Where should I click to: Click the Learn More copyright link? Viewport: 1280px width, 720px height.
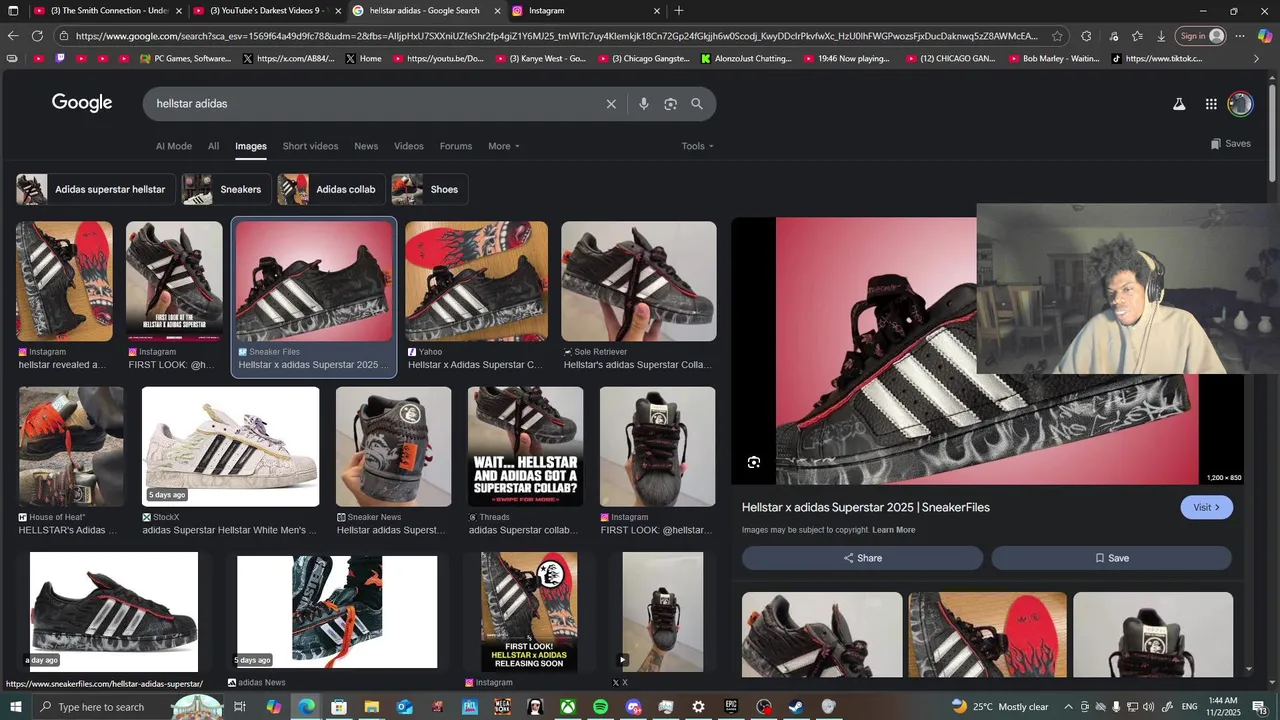893,530
